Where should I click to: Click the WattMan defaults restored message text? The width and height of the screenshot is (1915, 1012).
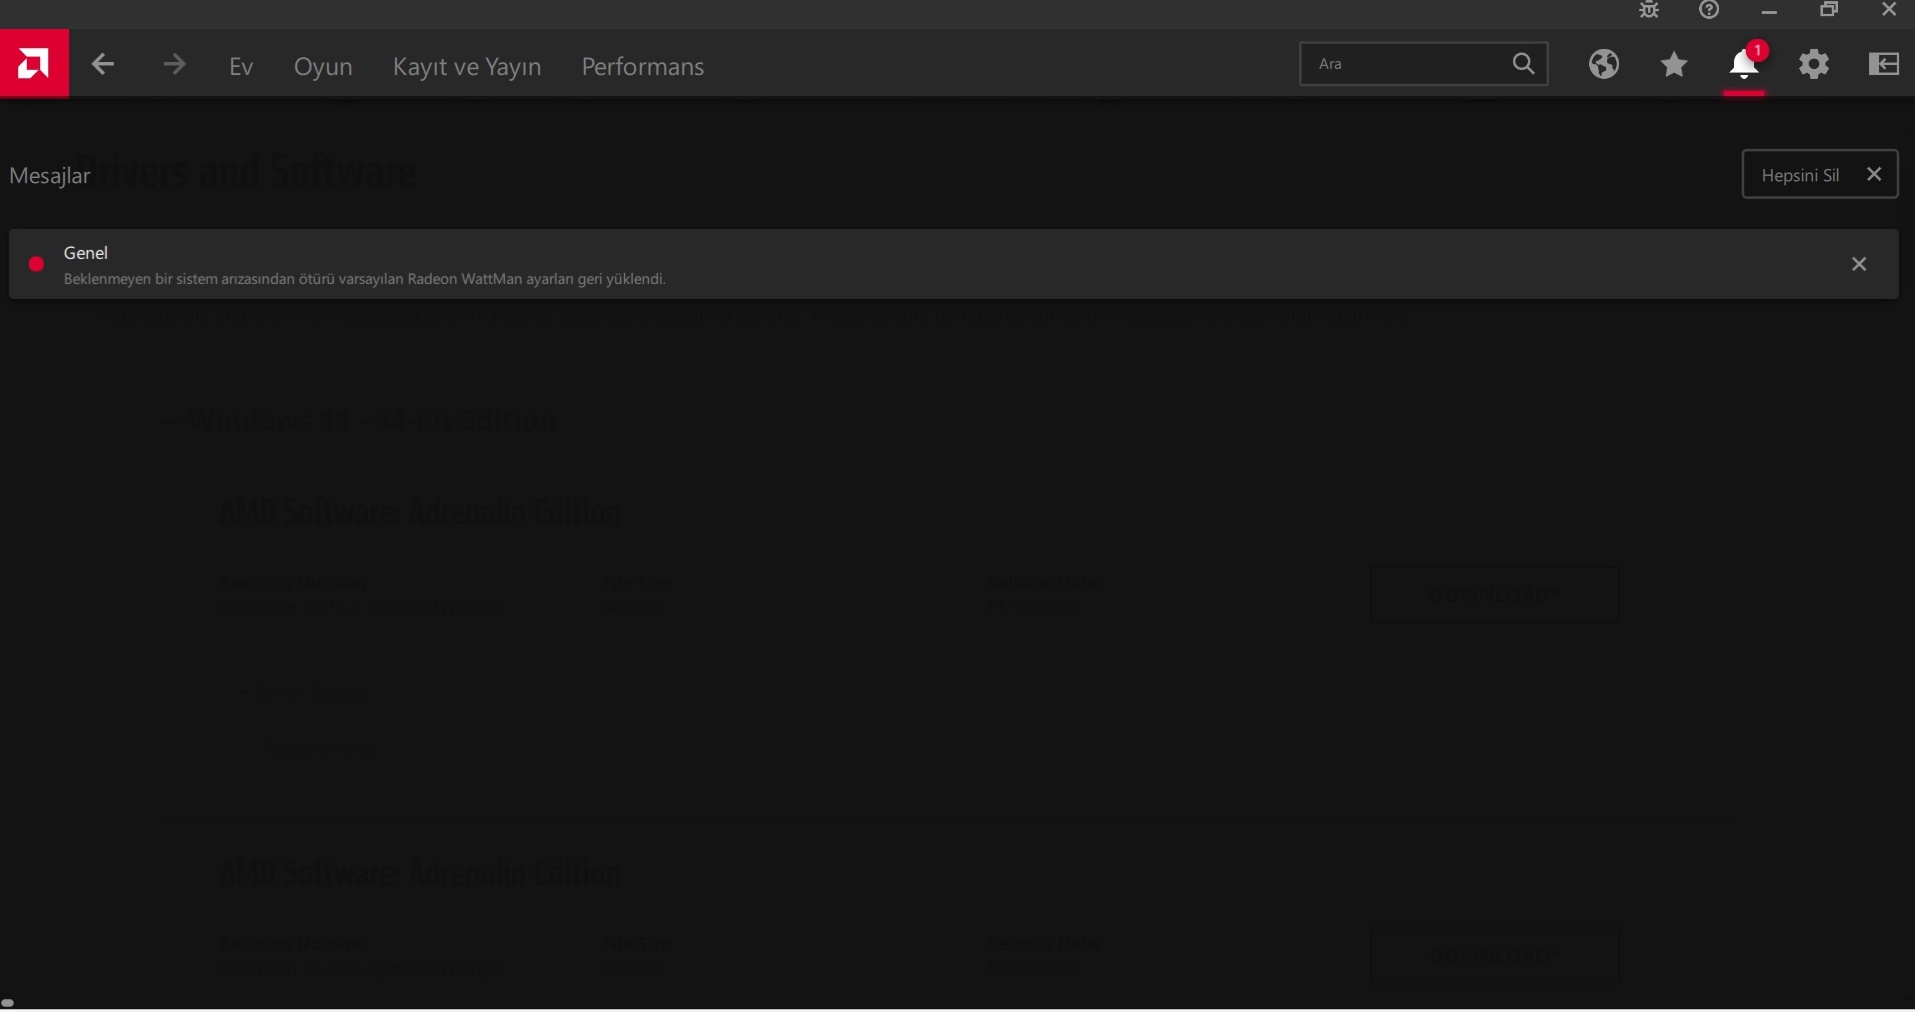coord(365,280)
